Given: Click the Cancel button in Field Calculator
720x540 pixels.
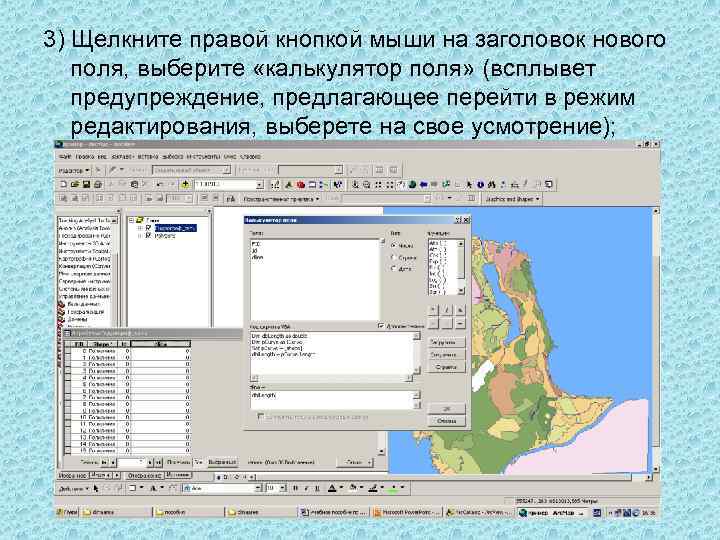Looking at the screenshot, I should (446, 421).
